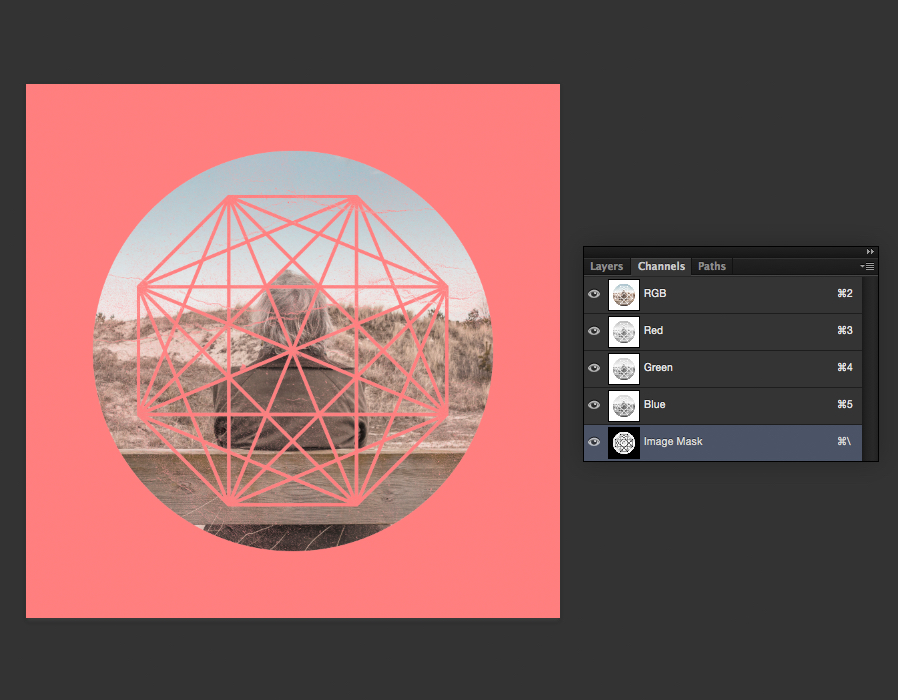Click the ⌘2 shortcut label
Viewport: 898px width, 700px height.
coord(845,293)
